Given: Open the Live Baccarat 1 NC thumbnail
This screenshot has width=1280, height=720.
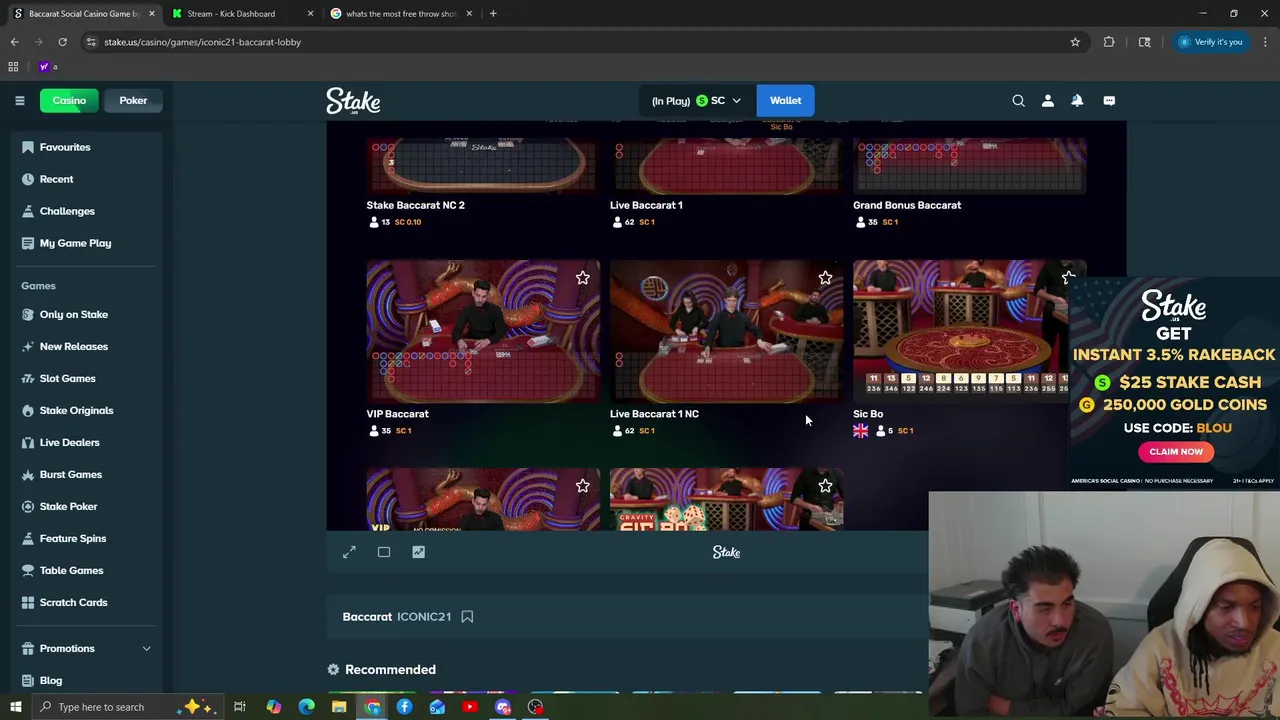Looking at the screenshot, I should (x=726, y=331).
